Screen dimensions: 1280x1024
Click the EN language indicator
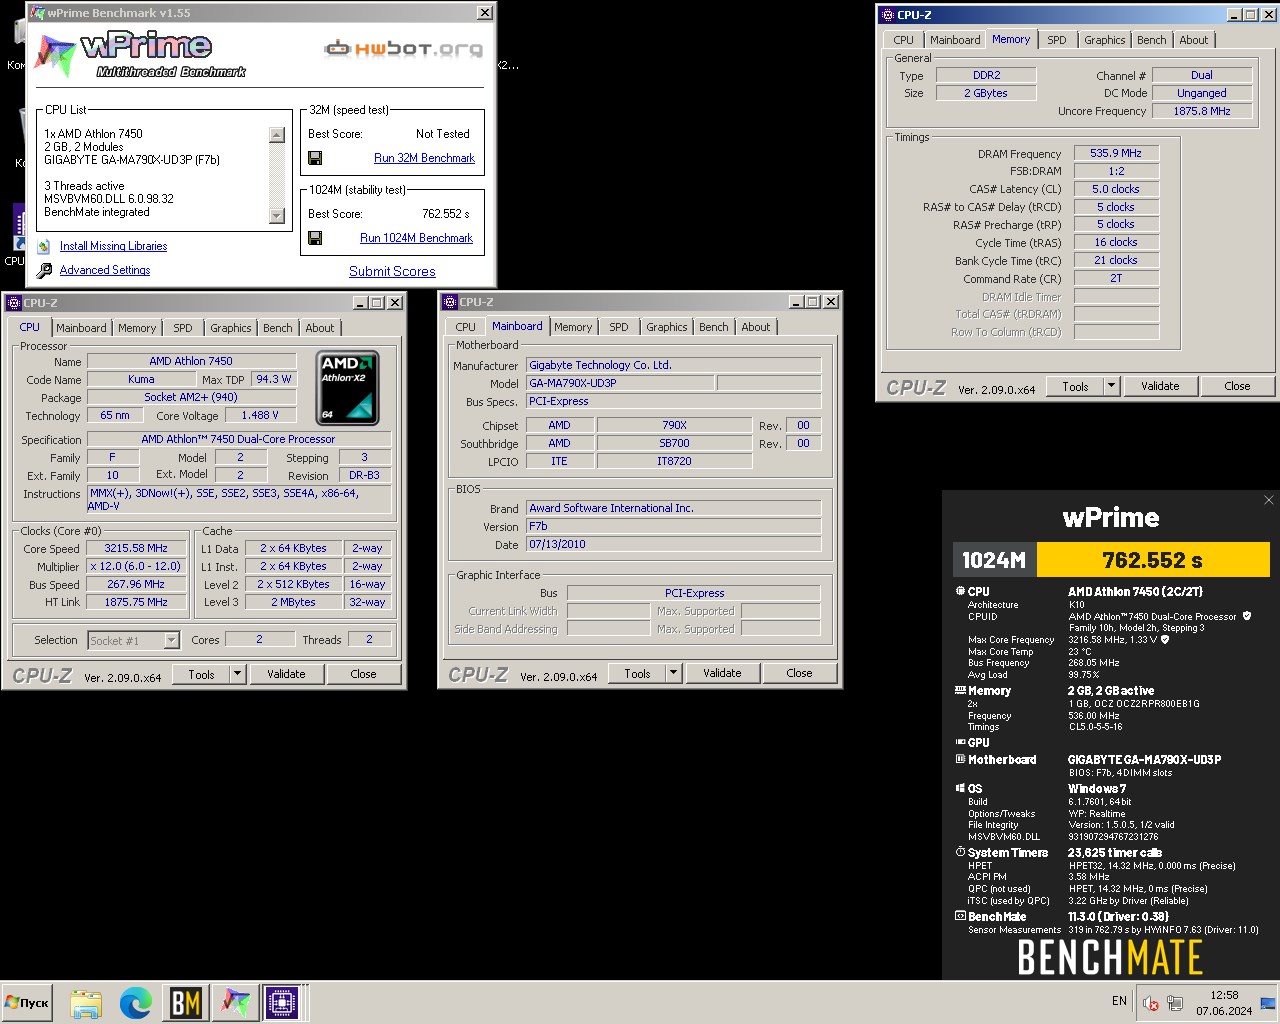[1119, 1001]
